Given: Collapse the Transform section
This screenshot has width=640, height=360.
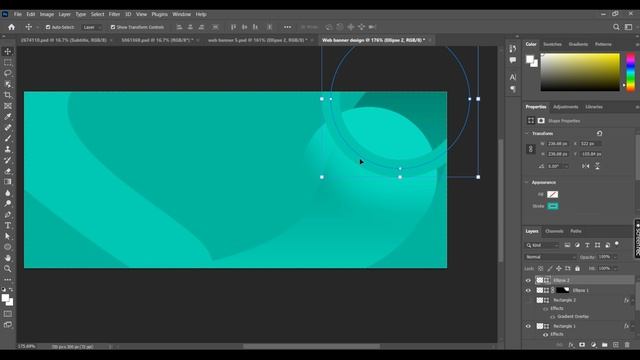Looking at the screenshot, I should click(527, 133).
